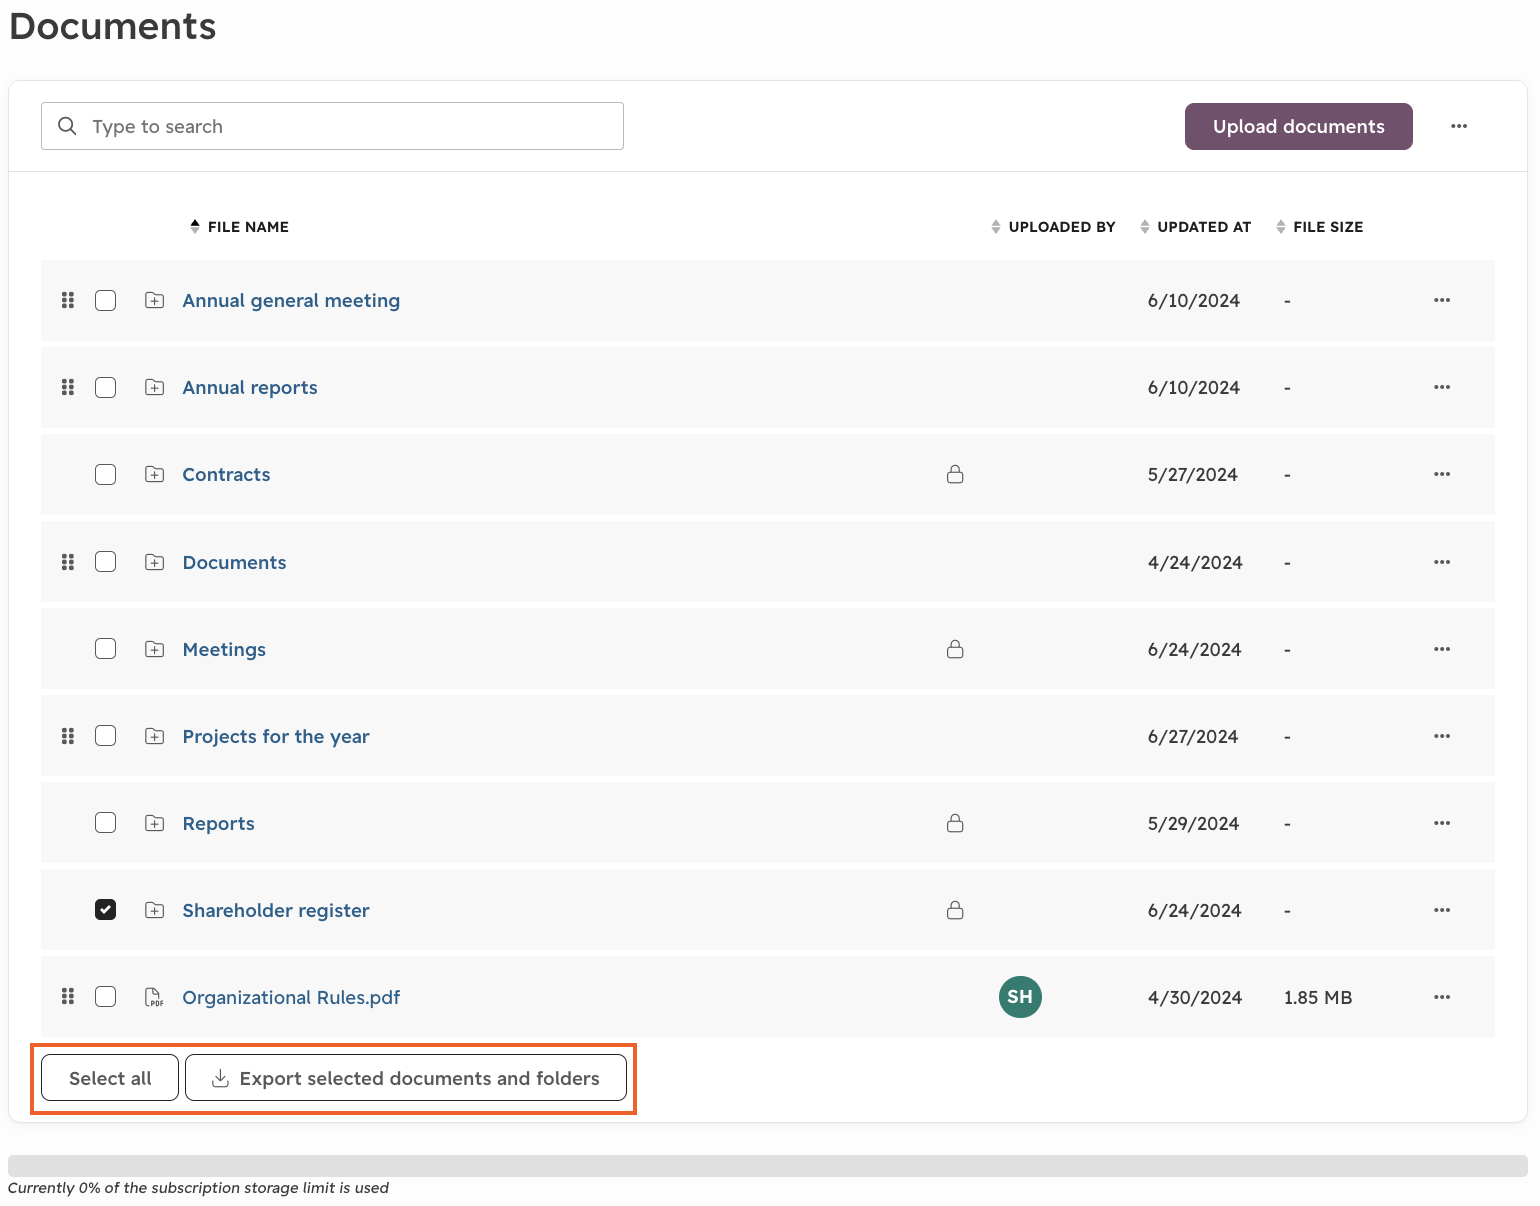Open the Shareholder register folder link
The width and height of the screenshot is (1540, 1206).
(x=276, y=910)
